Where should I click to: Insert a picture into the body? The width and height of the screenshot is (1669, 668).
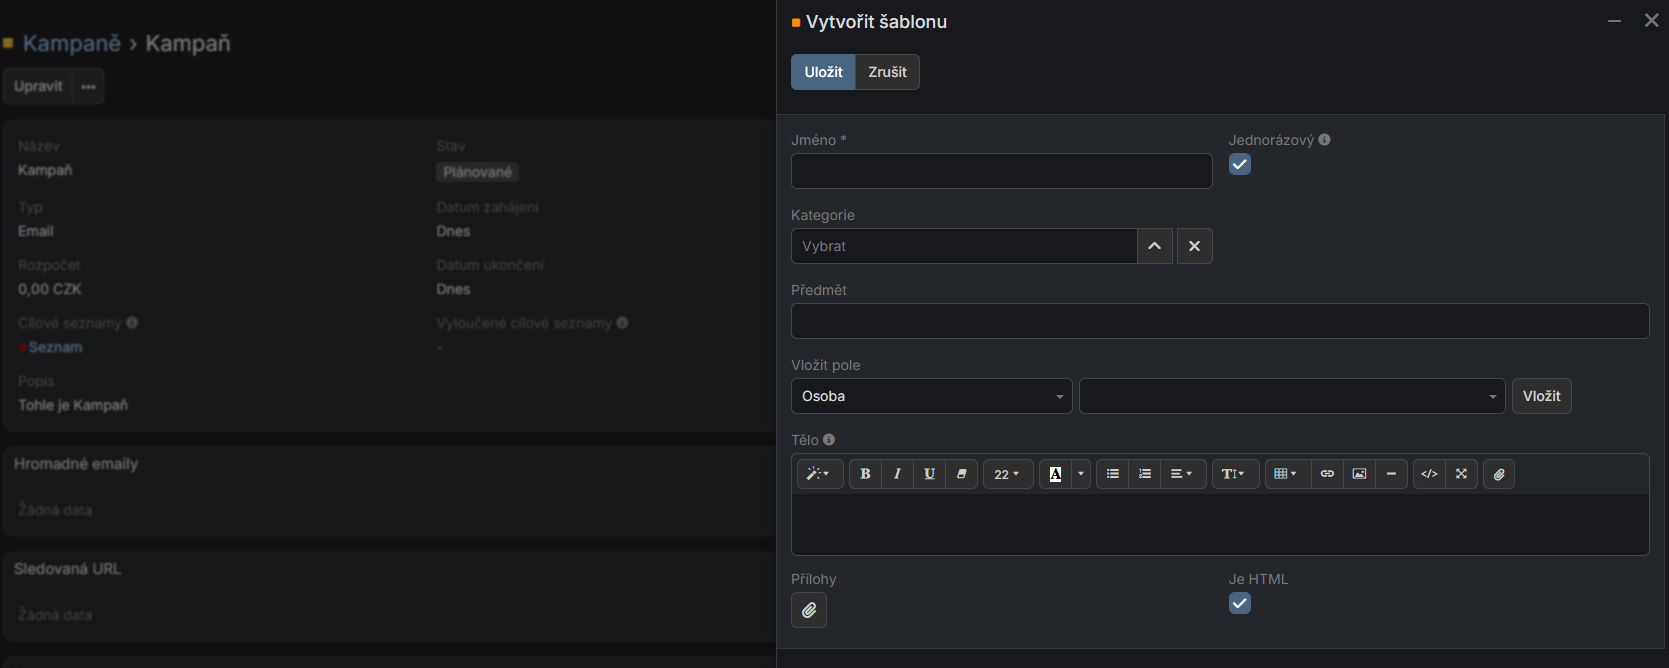pyautogui.click(x=1359, y=474)
